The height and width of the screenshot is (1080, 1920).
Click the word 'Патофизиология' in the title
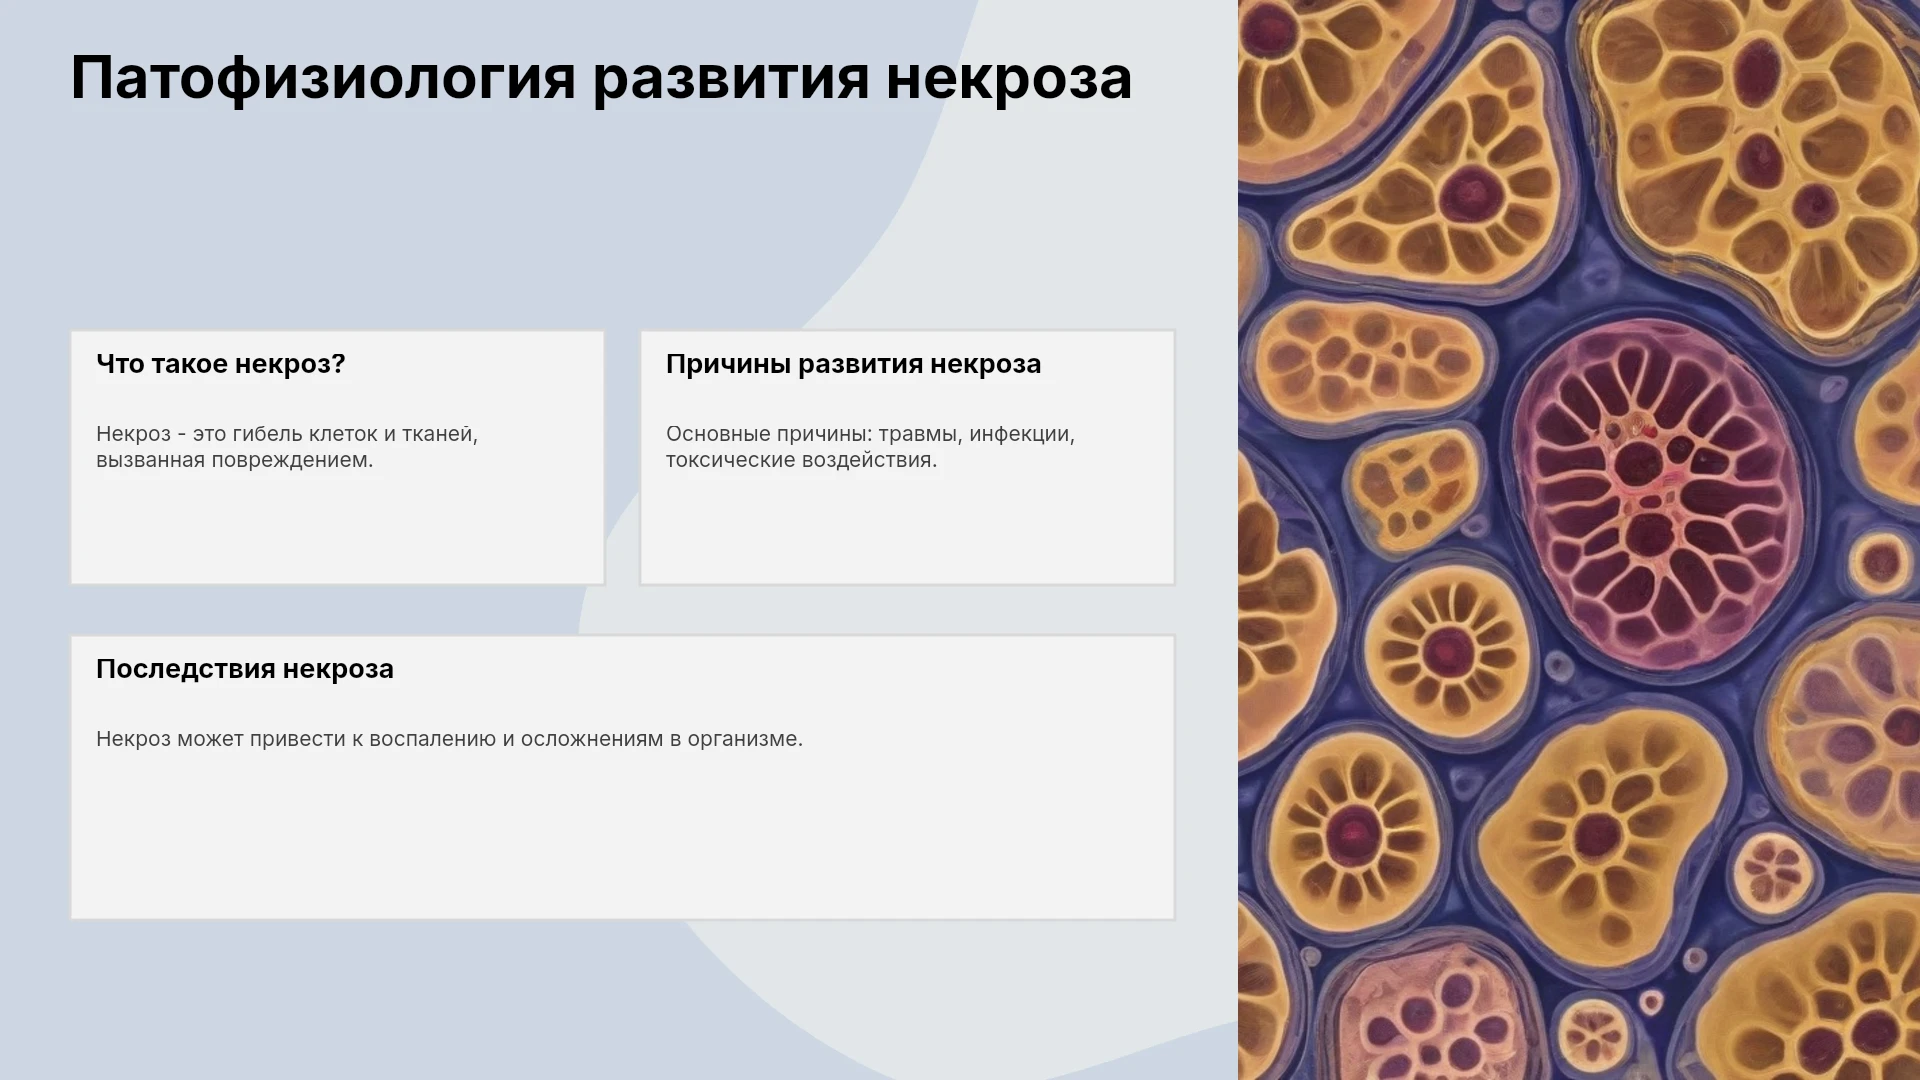pyautogui.click(x=323, y=78)
